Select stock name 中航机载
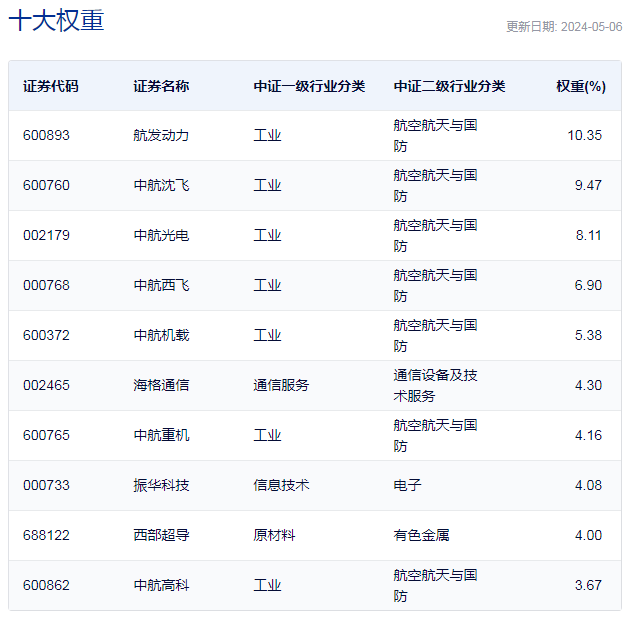Viewport: 628px width, 618px height. coord(161,335)
